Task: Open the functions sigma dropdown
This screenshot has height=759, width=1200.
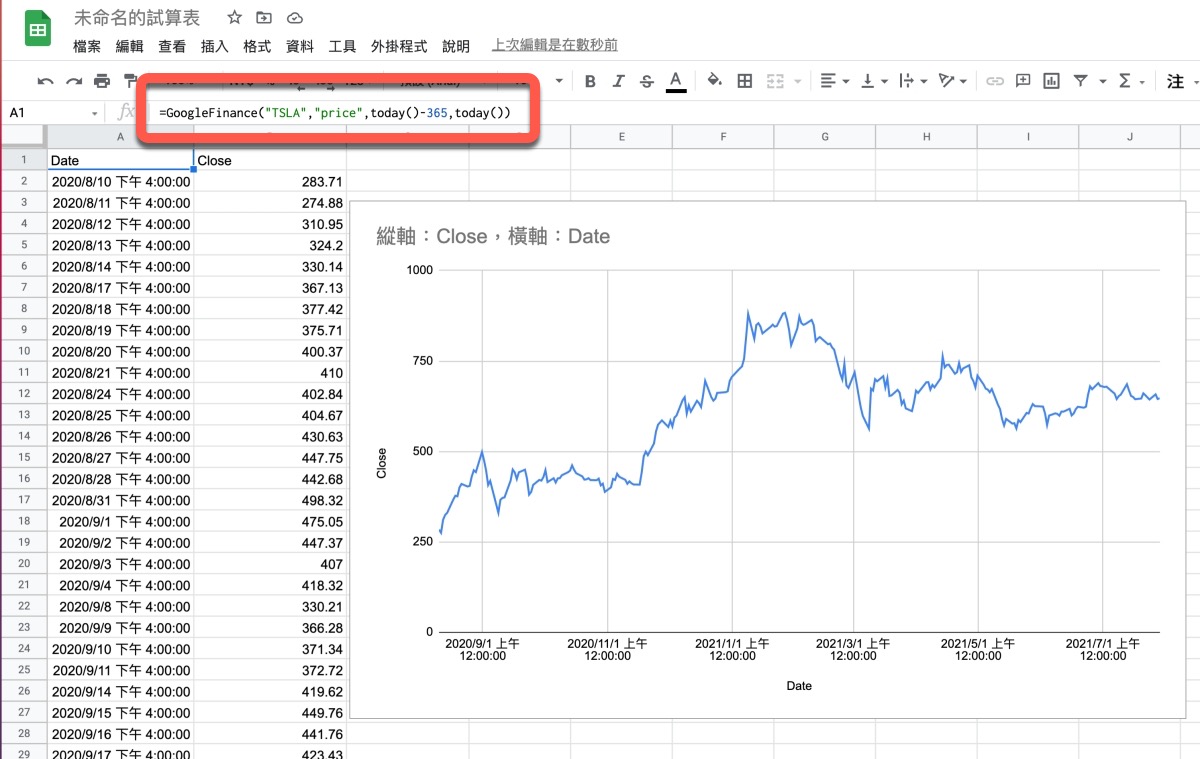Action: [1130, 81]
